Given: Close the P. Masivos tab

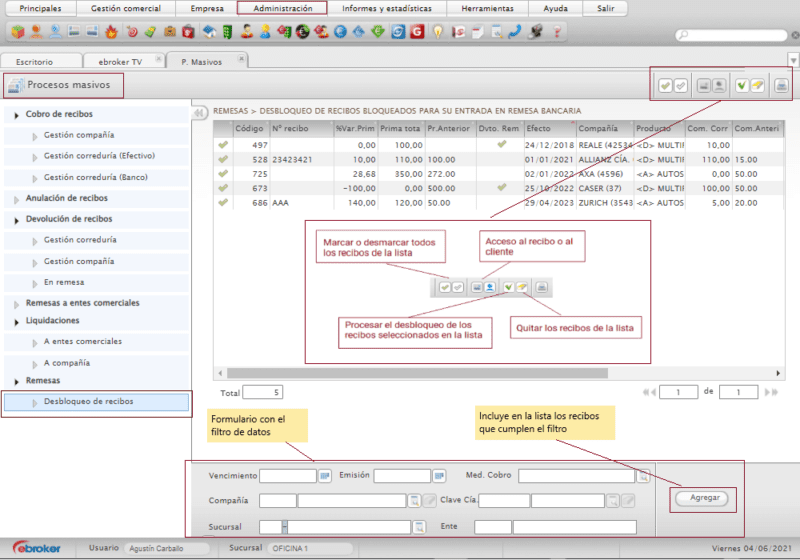Looking at the screenshot, I should pyautogui.click(x=241, y=59).
